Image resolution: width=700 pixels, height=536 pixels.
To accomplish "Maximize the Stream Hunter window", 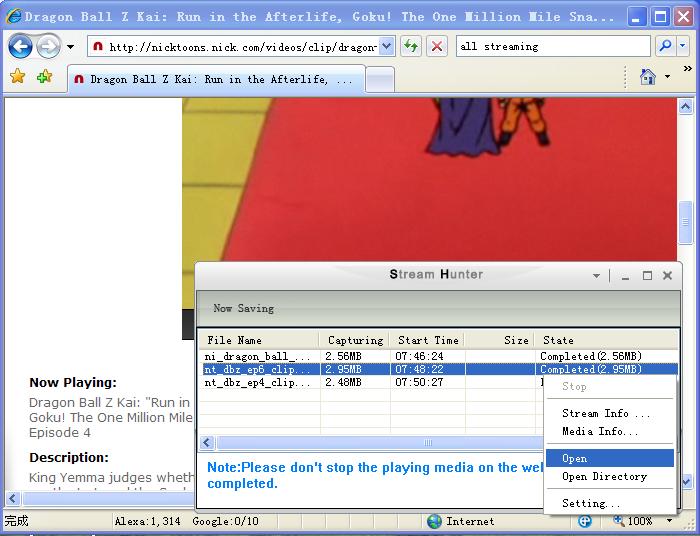I will 647,276.
